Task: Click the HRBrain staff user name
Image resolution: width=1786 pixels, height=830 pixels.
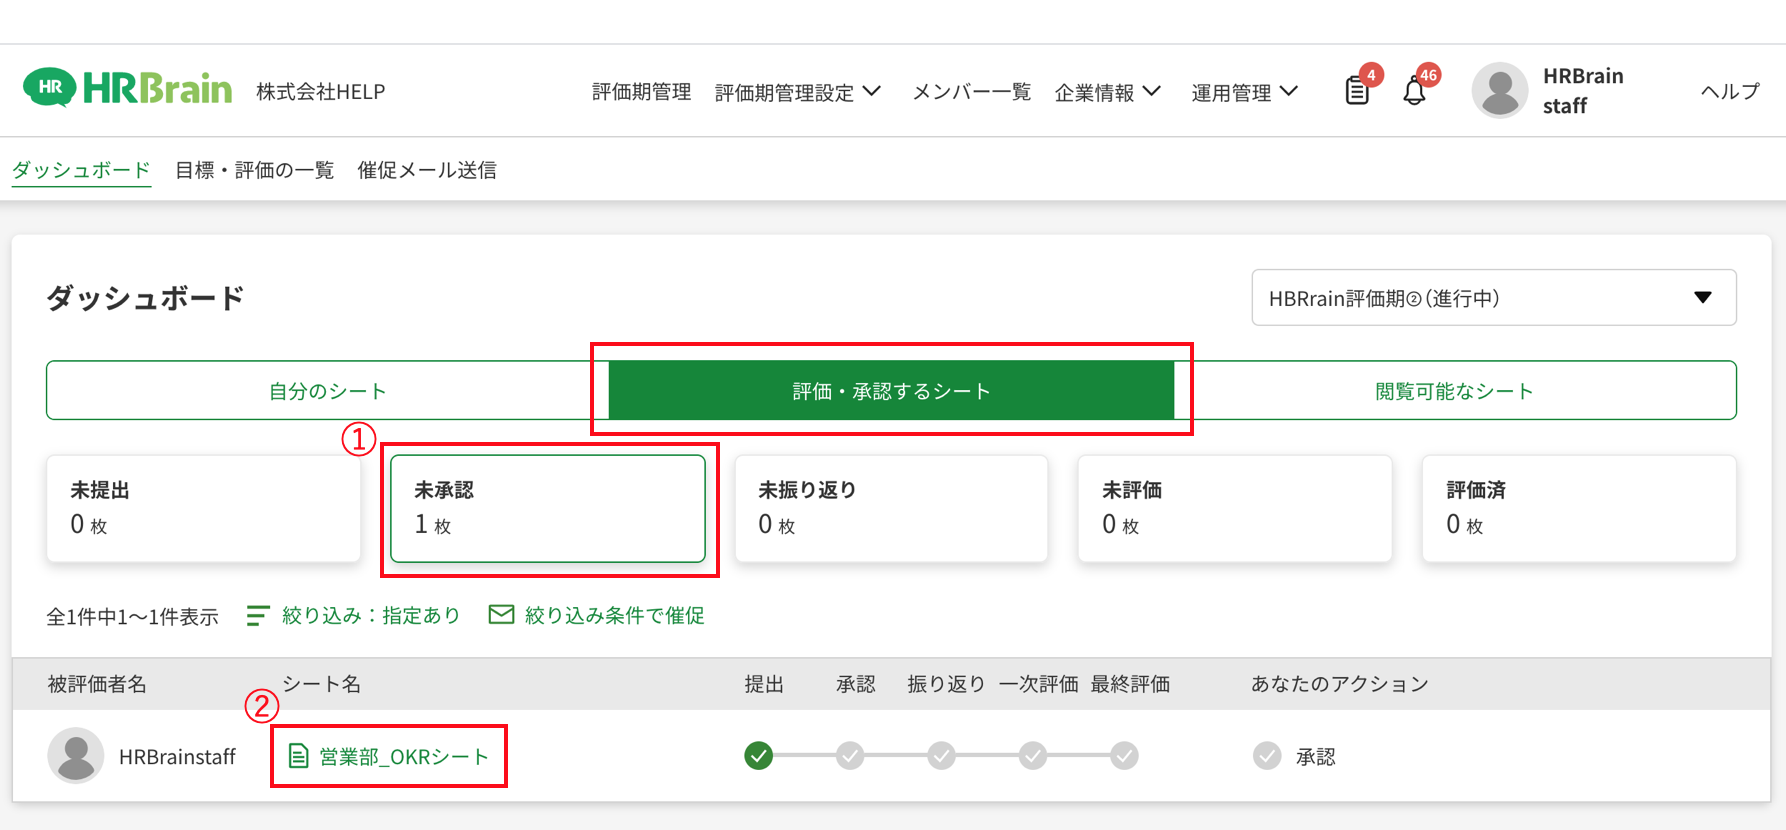Action: point(1583,90)
